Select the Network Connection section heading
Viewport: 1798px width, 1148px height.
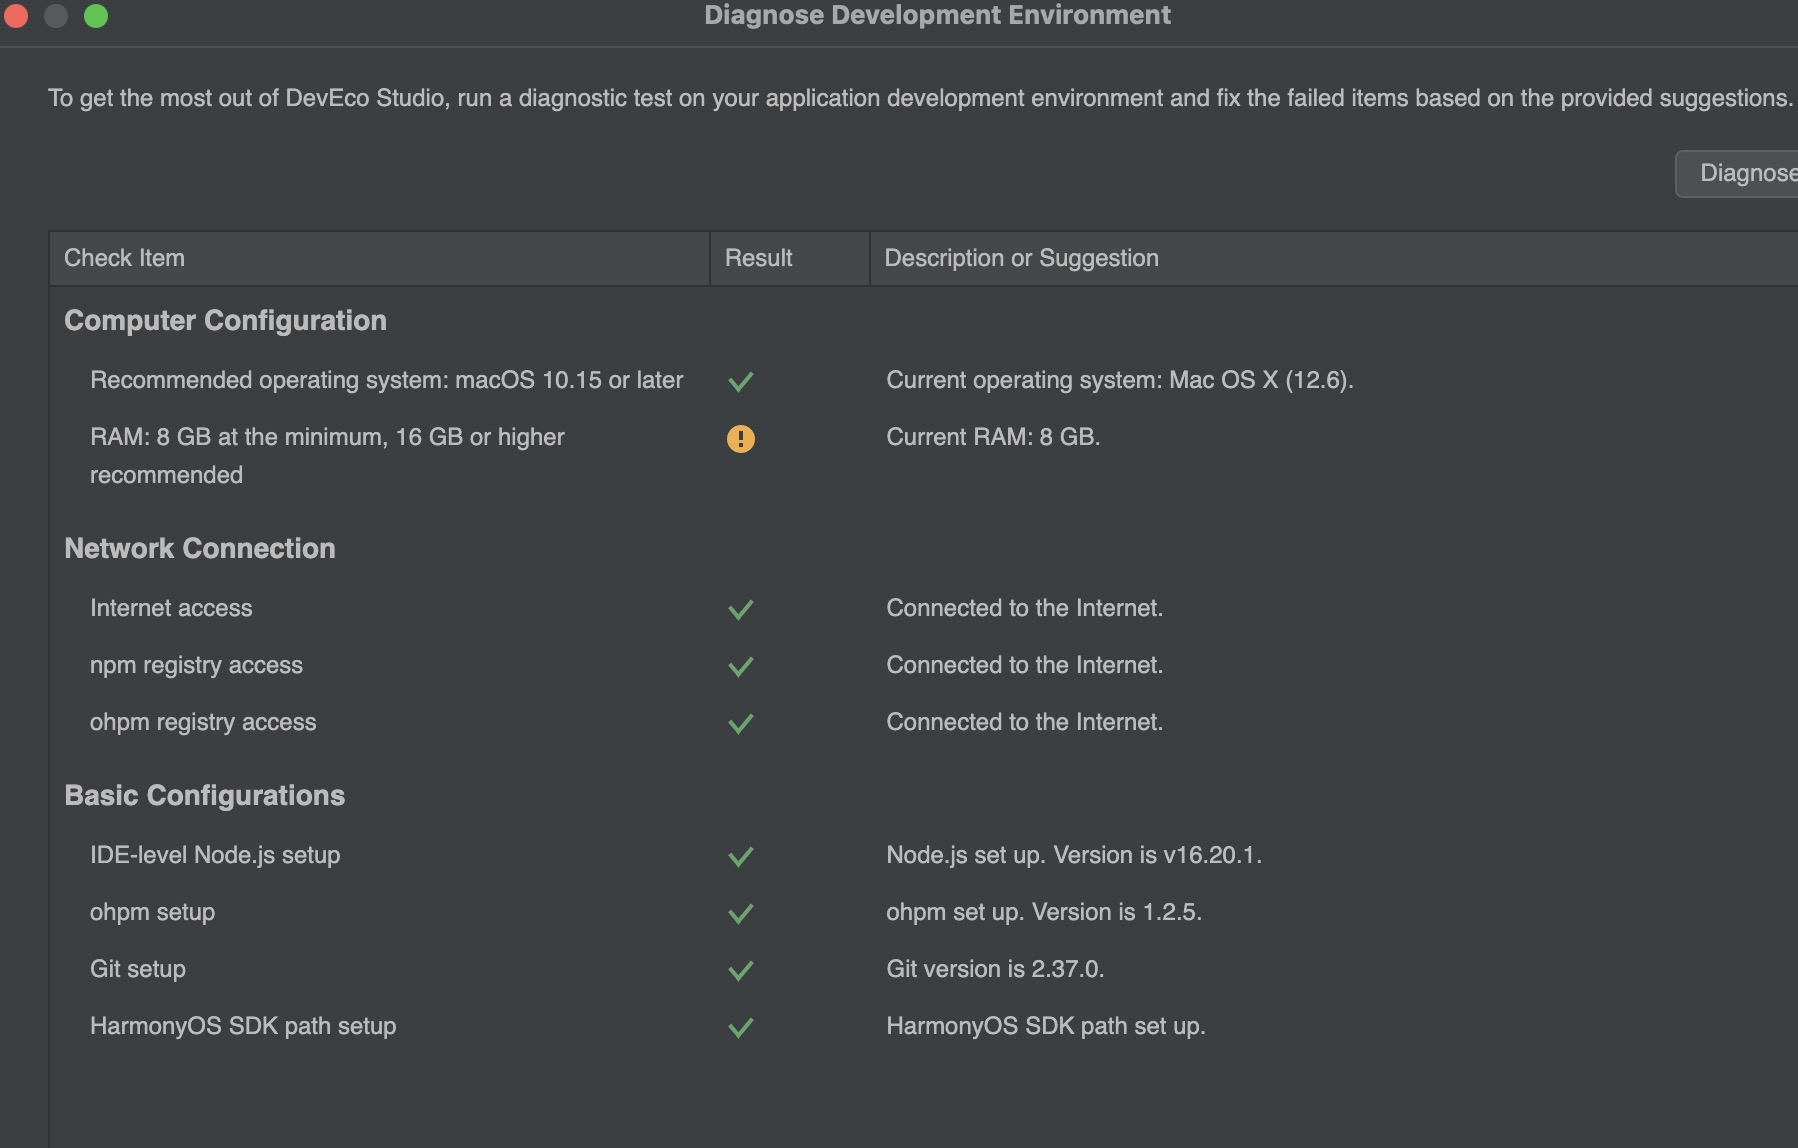click(200, 548)
